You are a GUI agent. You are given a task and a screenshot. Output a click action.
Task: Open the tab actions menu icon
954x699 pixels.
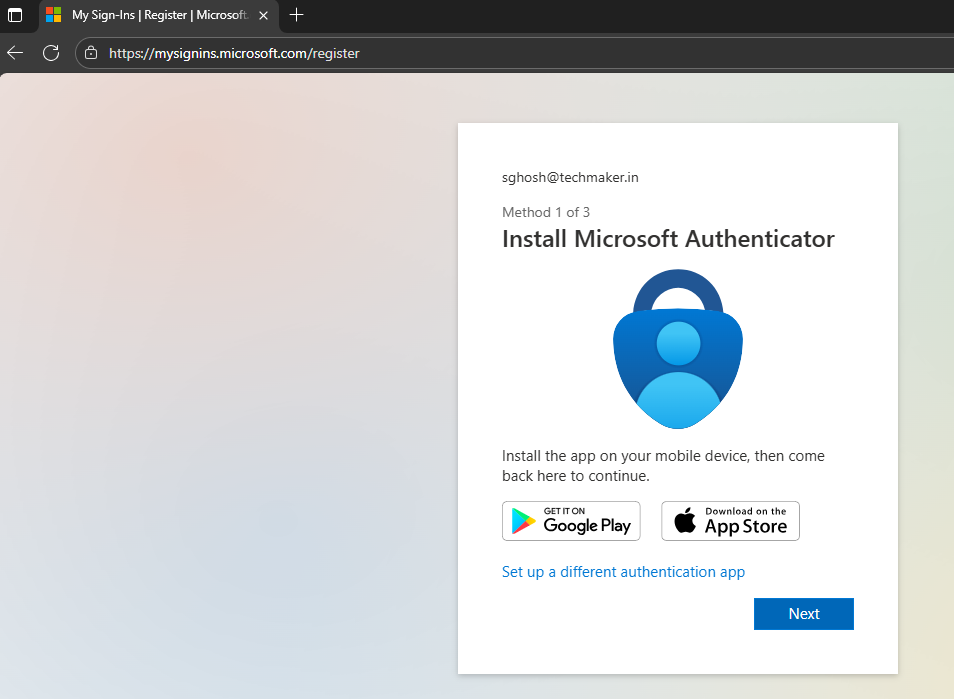pyautogui.click(x=15, y=15)
